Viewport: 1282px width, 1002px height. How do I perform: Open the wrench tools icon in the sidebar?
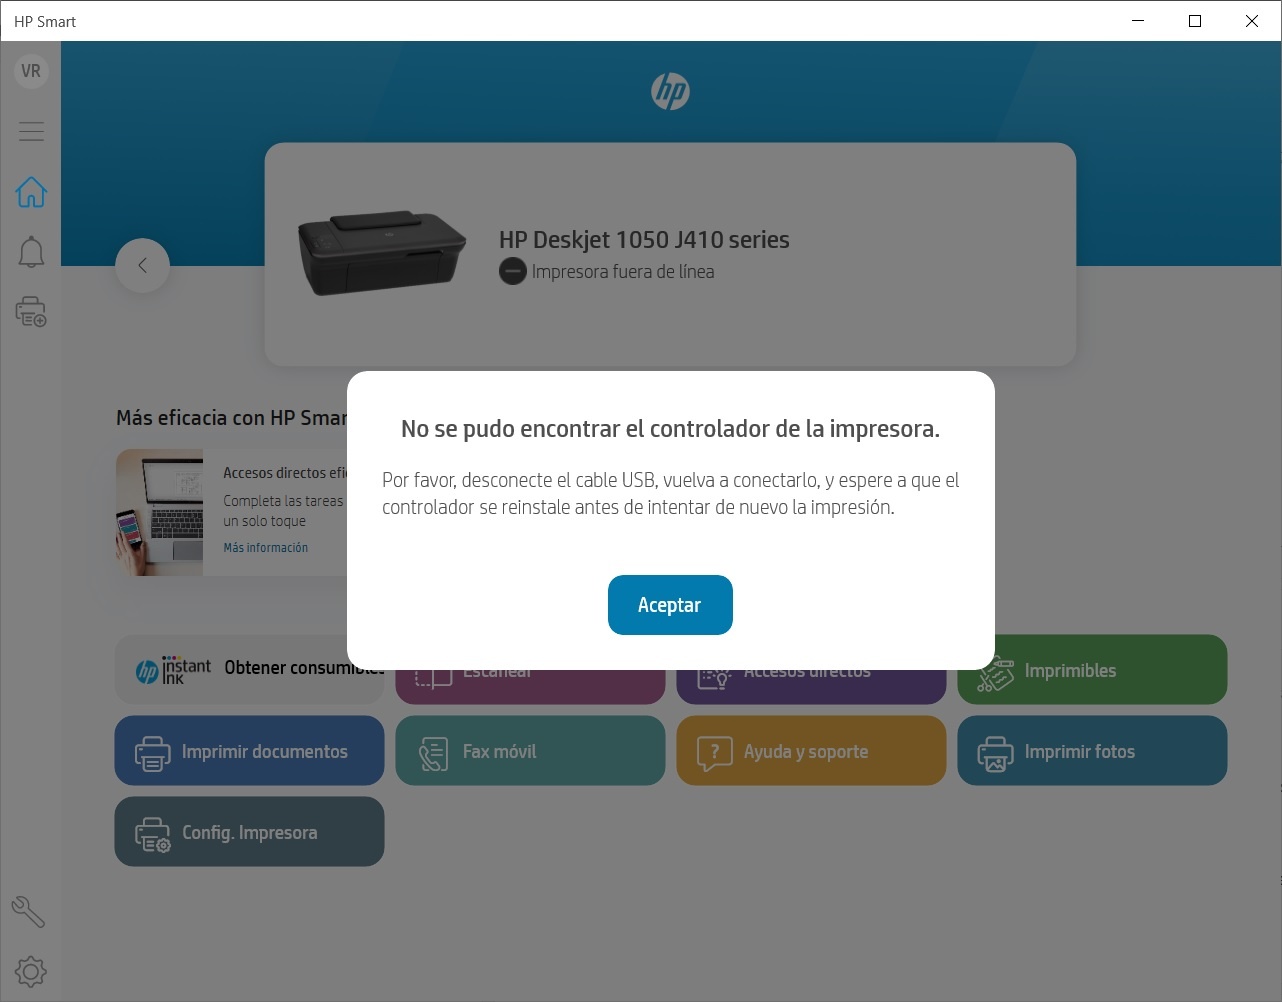tap(28, 911)
